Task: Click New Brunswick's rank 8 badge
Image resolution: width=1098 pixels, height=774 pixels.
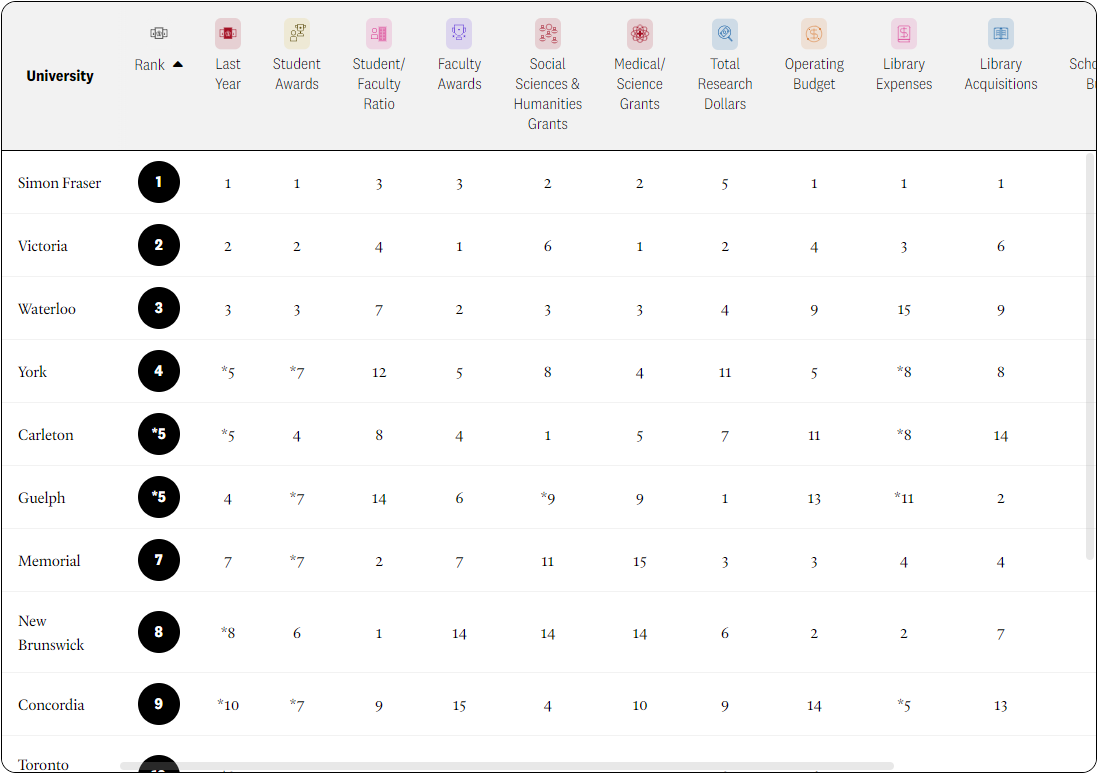Action: (159, 632)
